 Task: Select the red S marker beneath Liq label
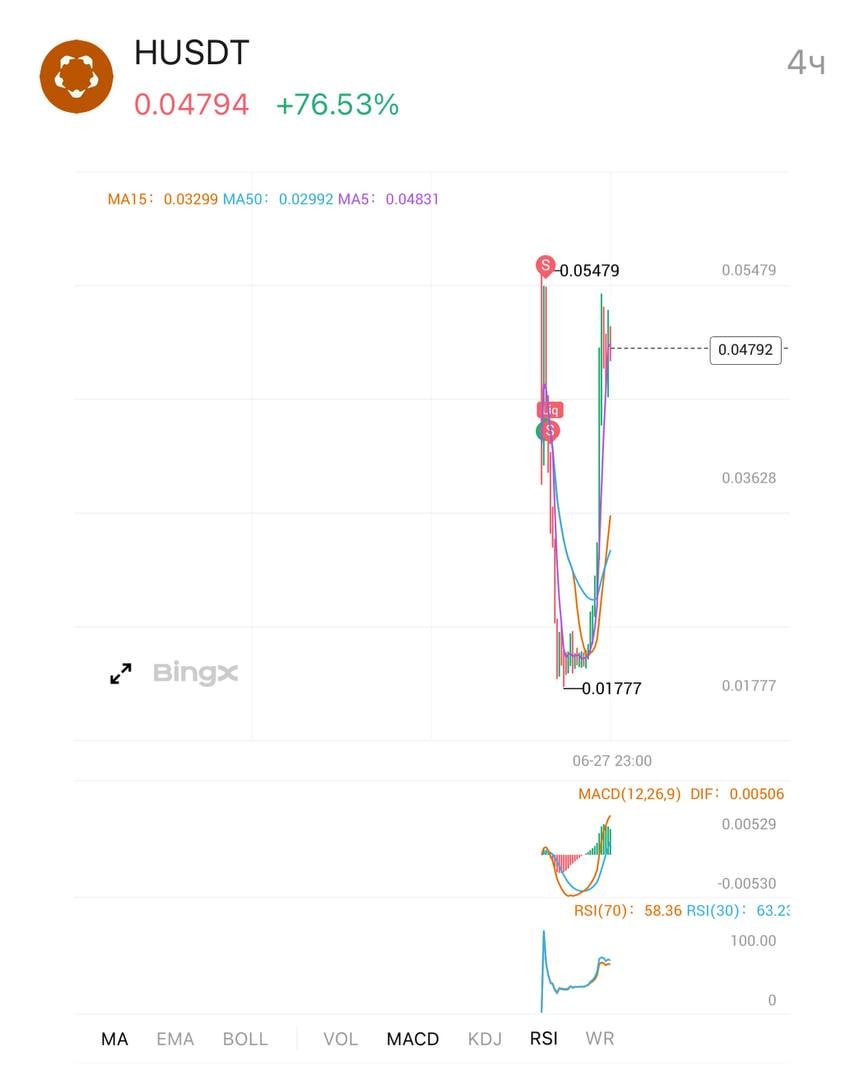click(550, 430)
